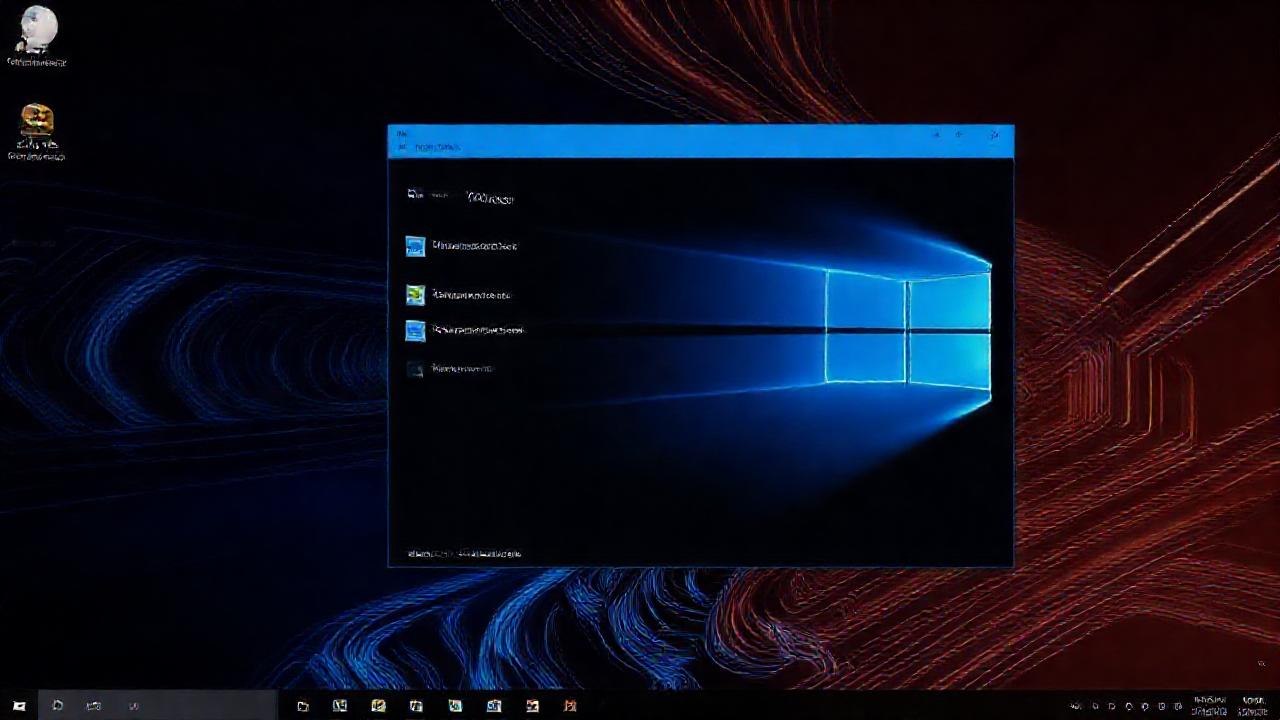
Task: Click the clock in the system tray
Action: pos(1212,706)
